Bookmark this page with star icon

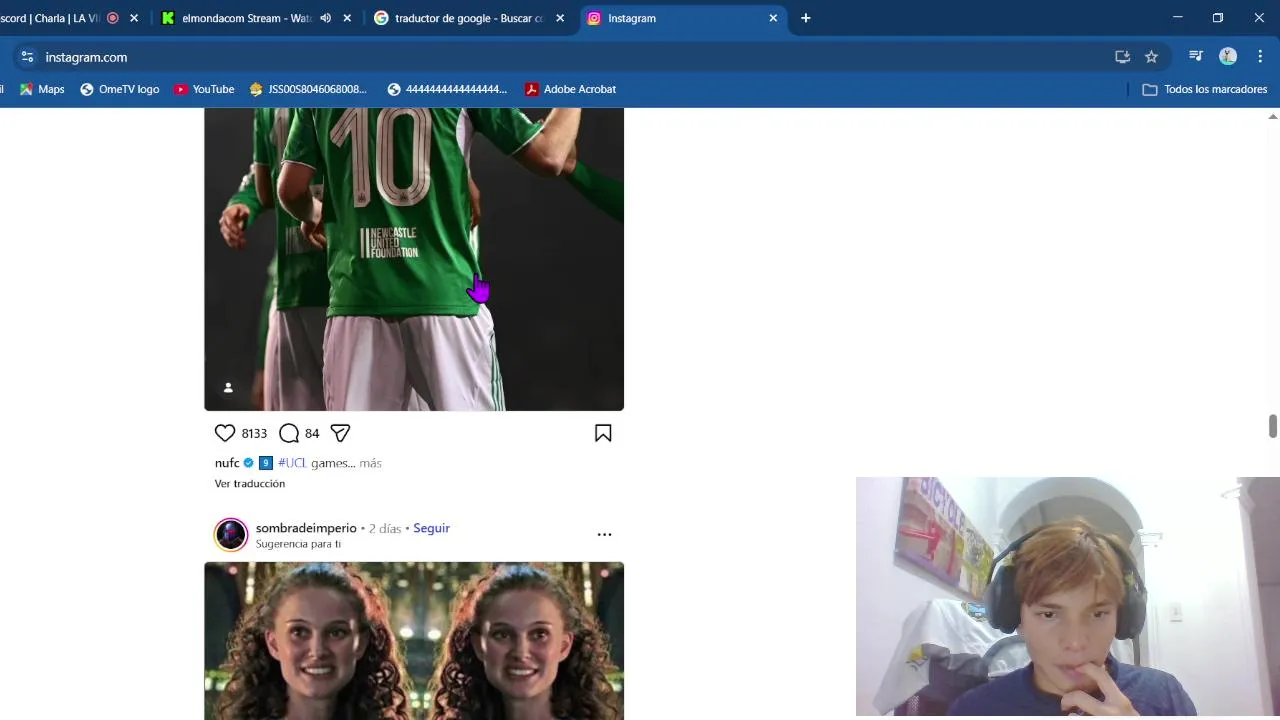[1151, 57]
